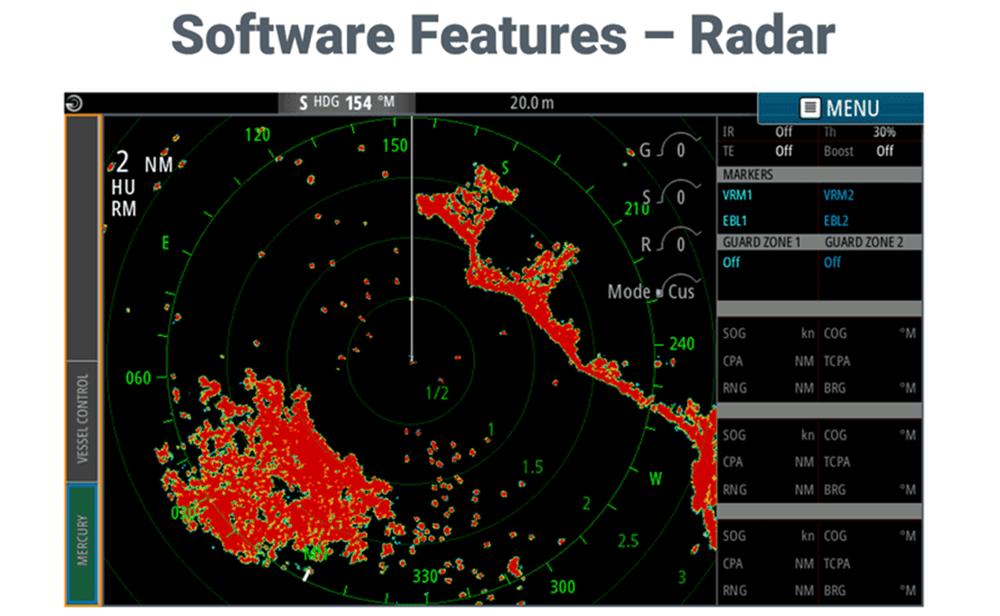Click the E compass label on radar
Screen dimensions: 1000x616
[166, 244]
